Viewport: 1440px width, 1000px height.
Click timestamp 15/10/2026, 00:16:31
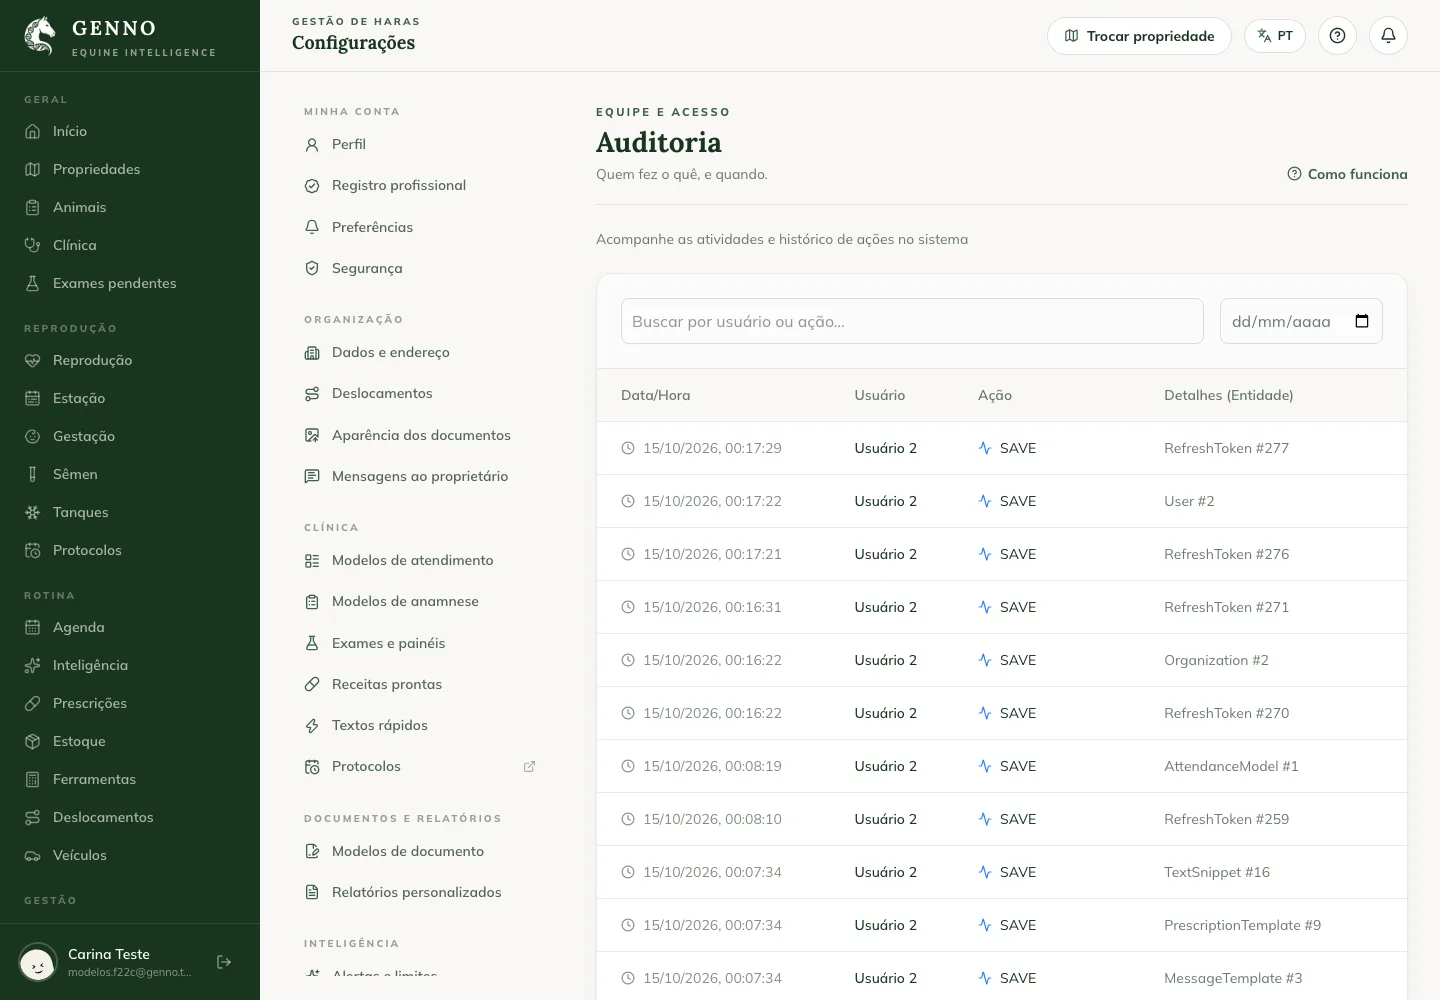pos(712,607)
